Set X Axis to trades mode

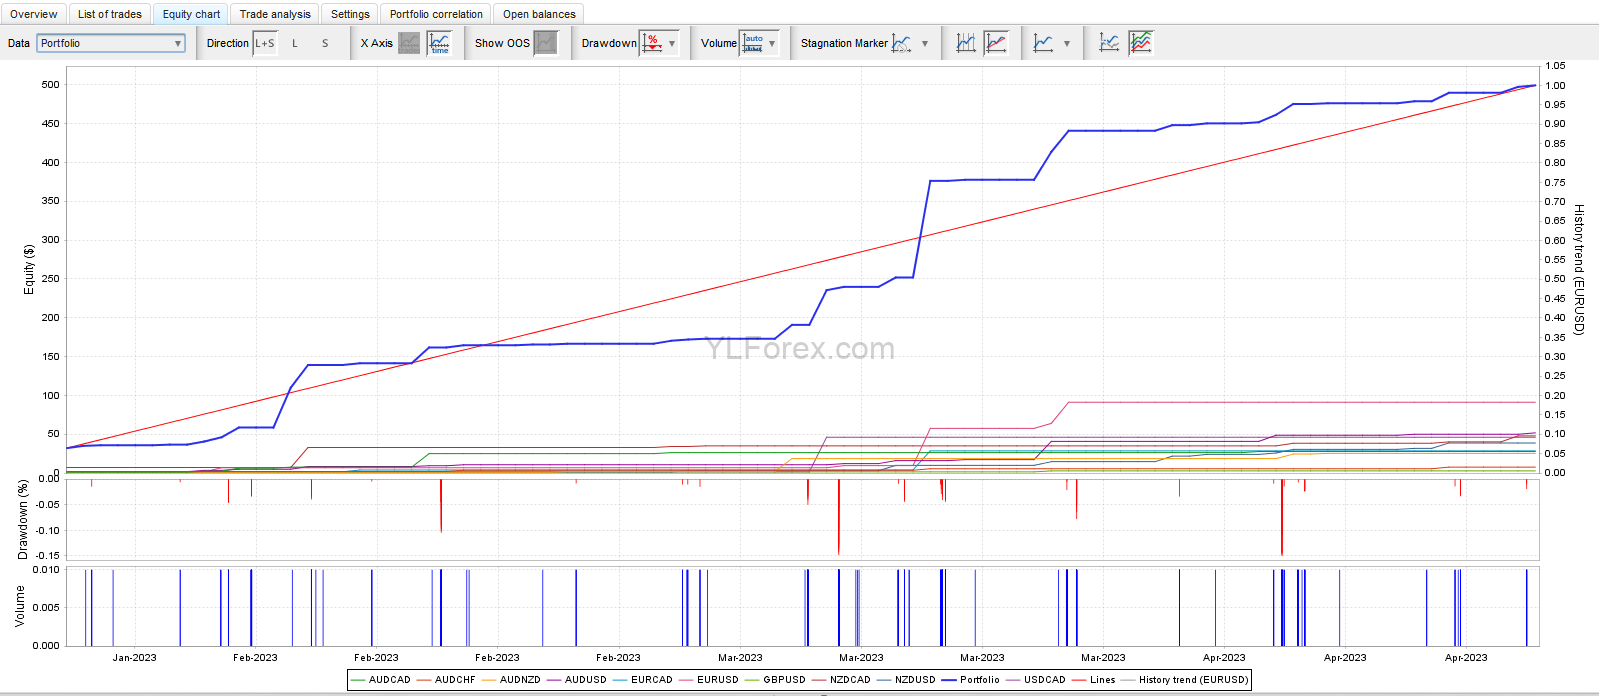click(409, 43)
